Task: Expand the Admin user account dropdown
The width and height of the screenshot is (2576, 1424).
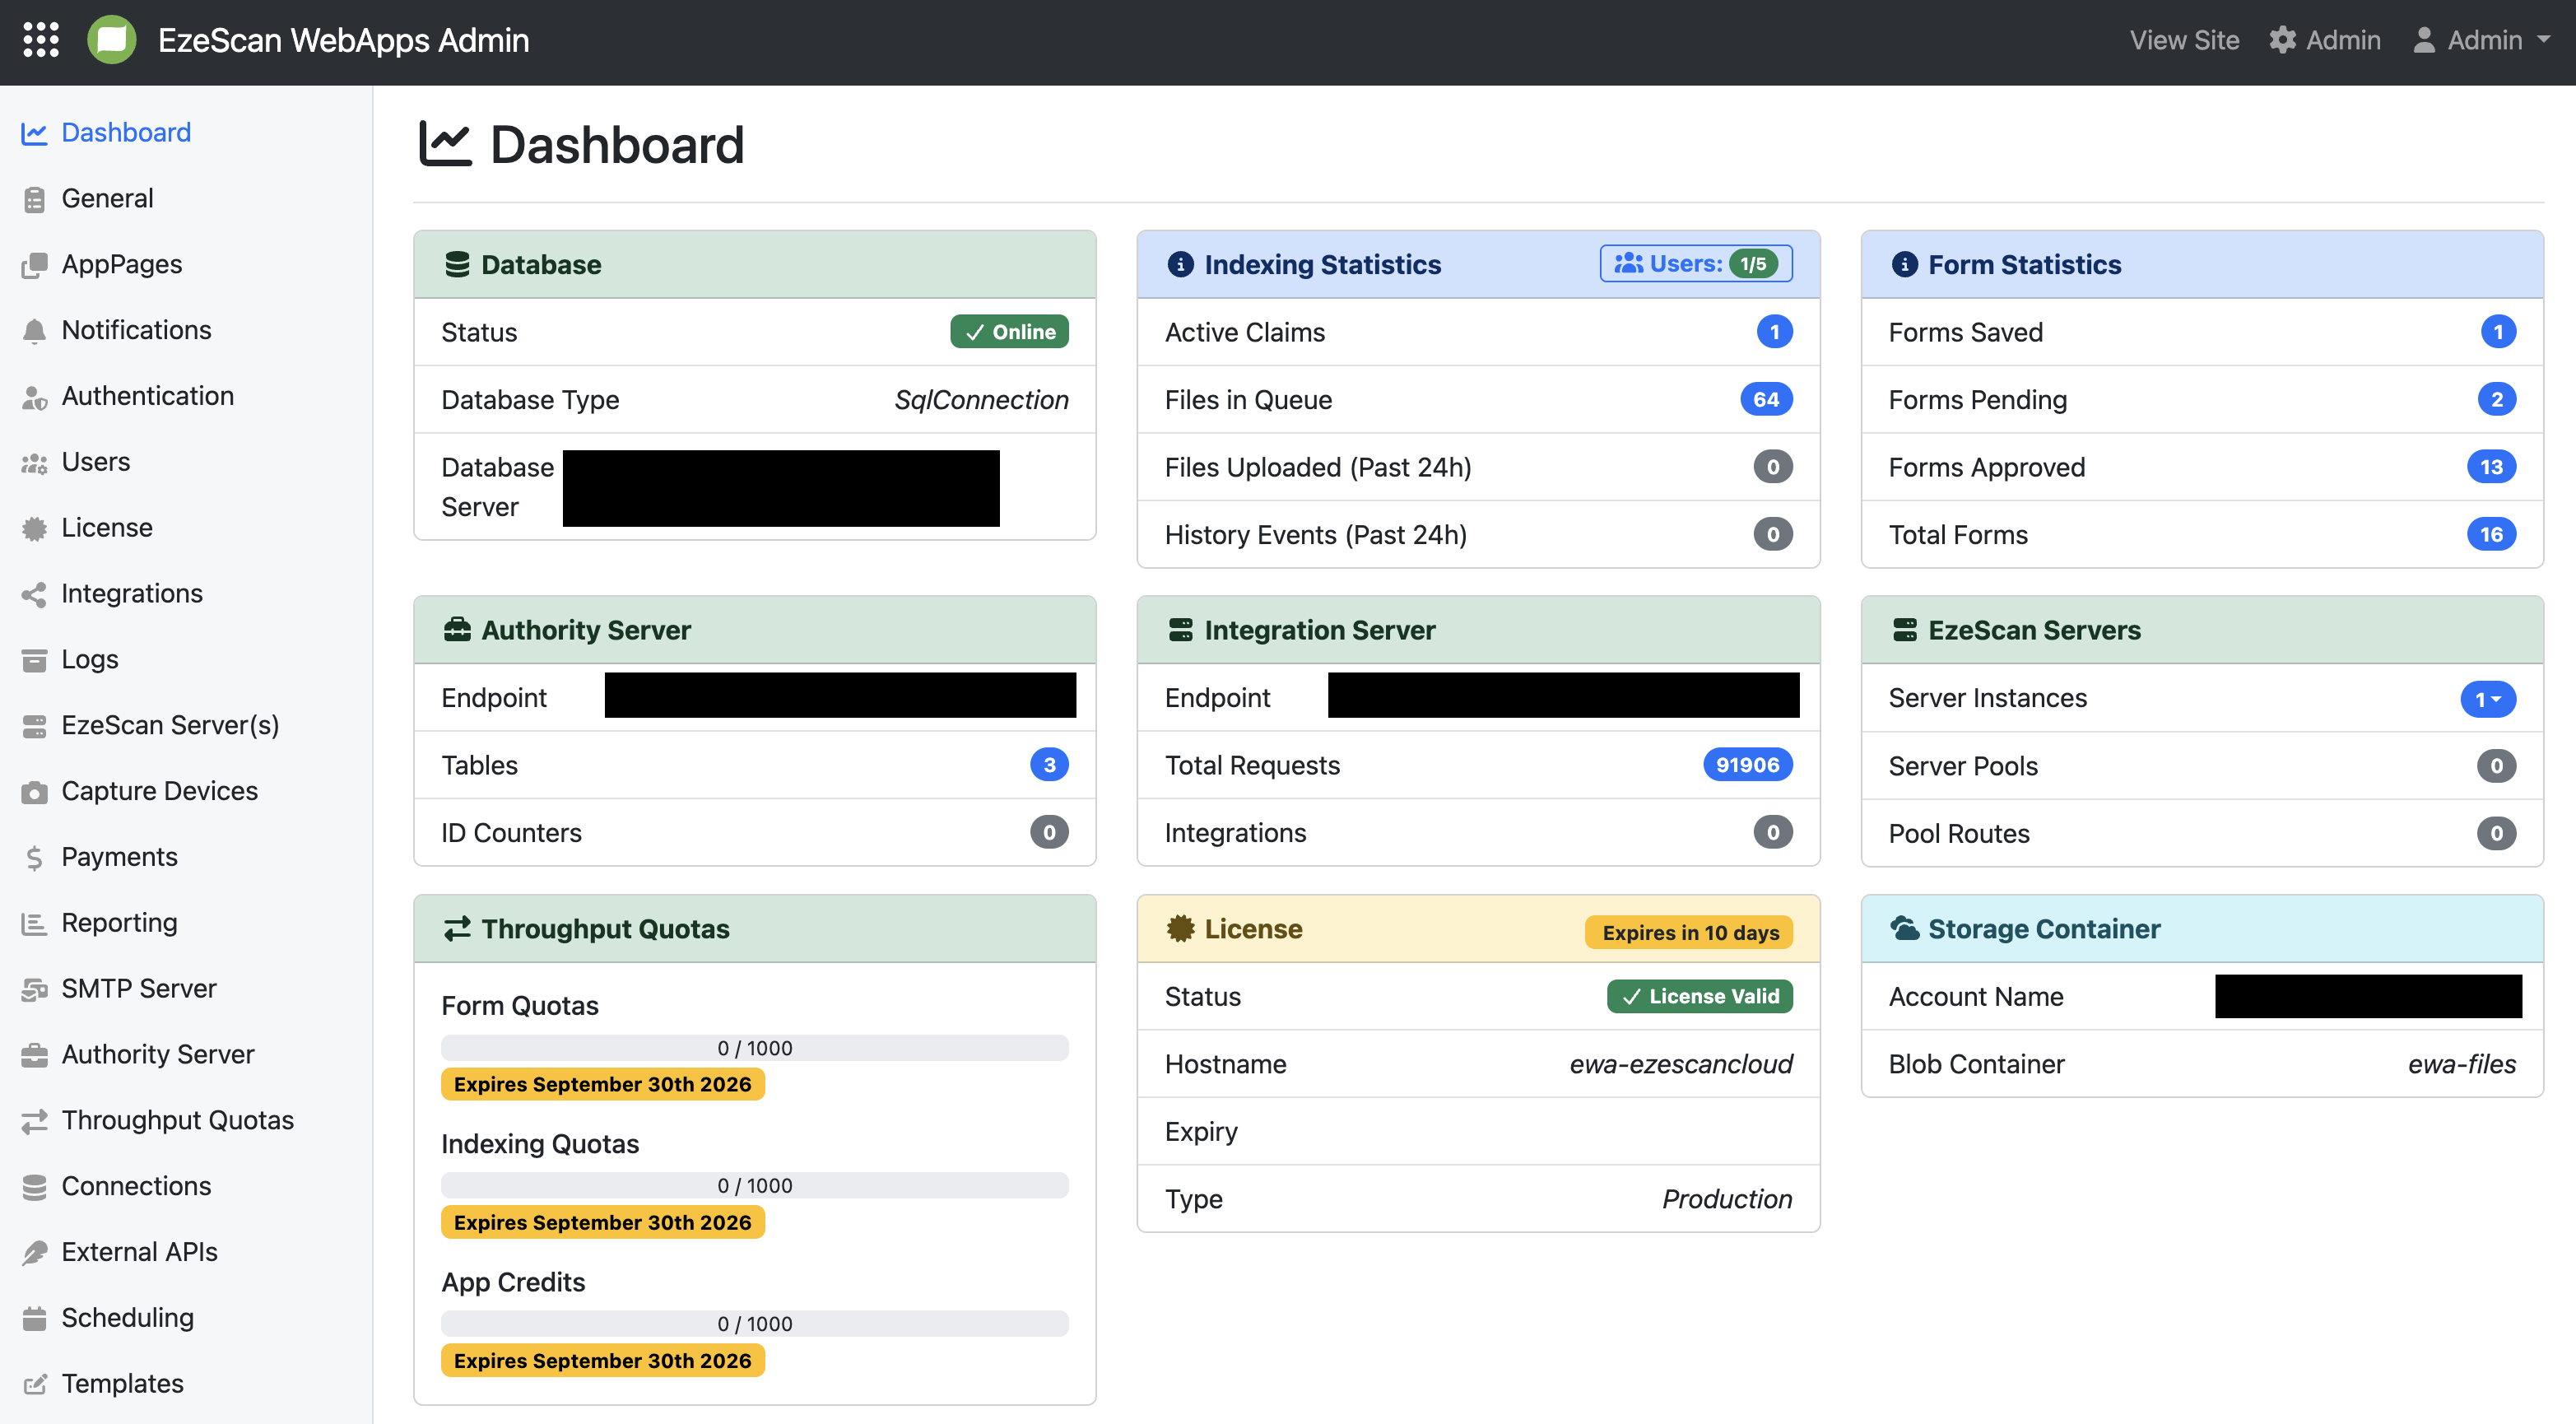Action: (x=2481, y=40)
